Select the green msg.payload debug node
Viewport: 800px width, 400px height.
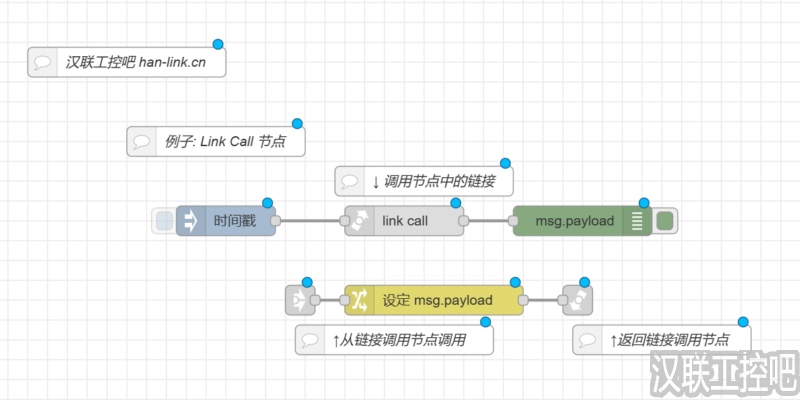click(574, 221)
